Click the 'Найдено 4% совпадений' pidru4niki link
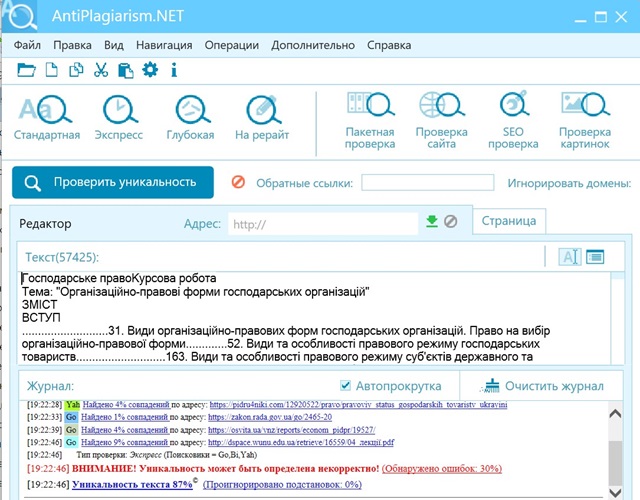 point(126,404)
